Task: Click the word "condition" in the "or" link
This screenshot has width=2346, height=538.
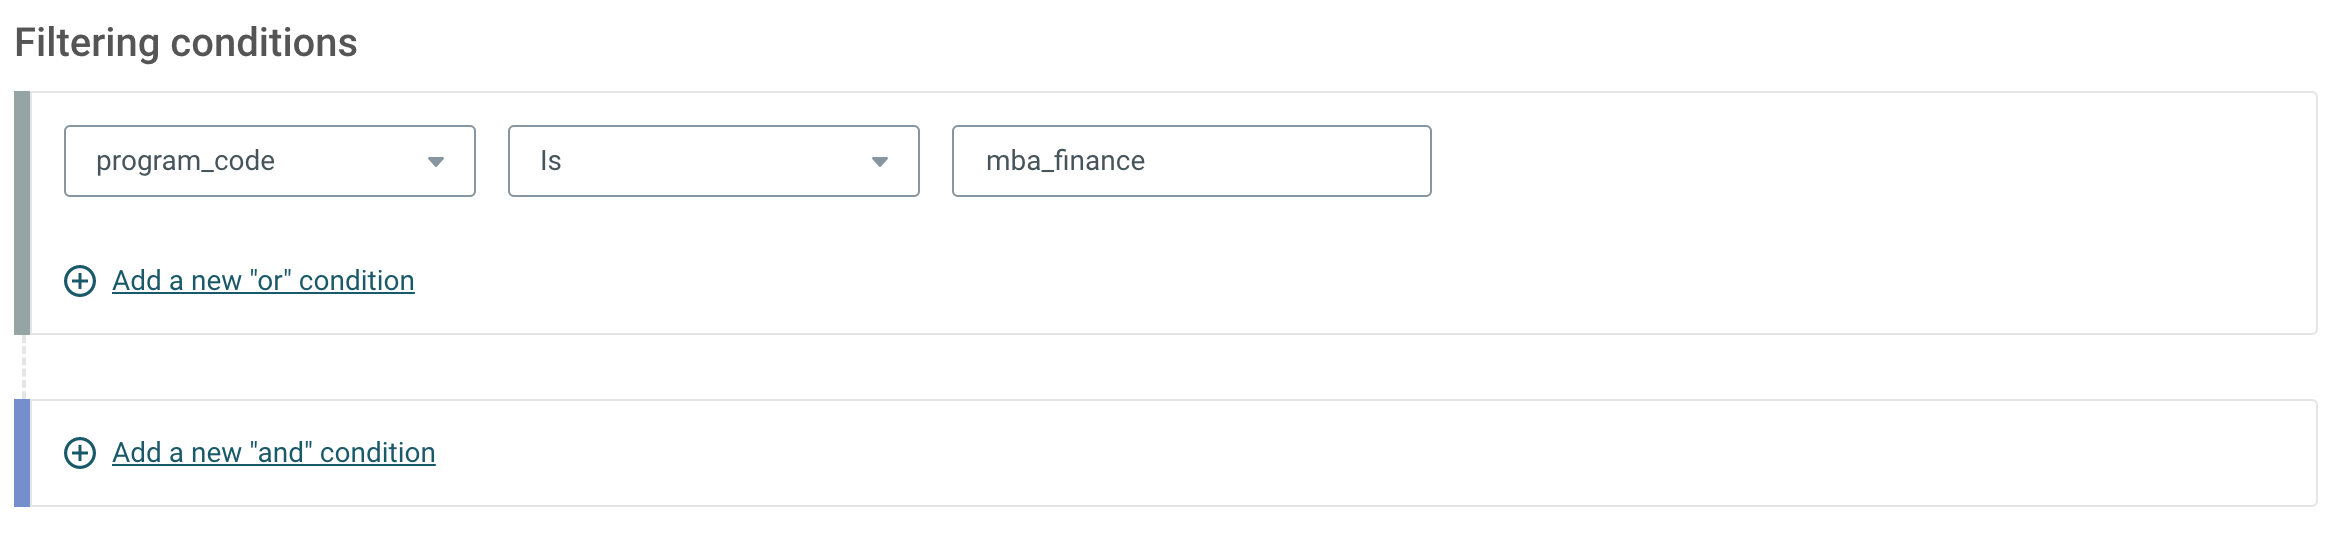Action: coord(357,281)
